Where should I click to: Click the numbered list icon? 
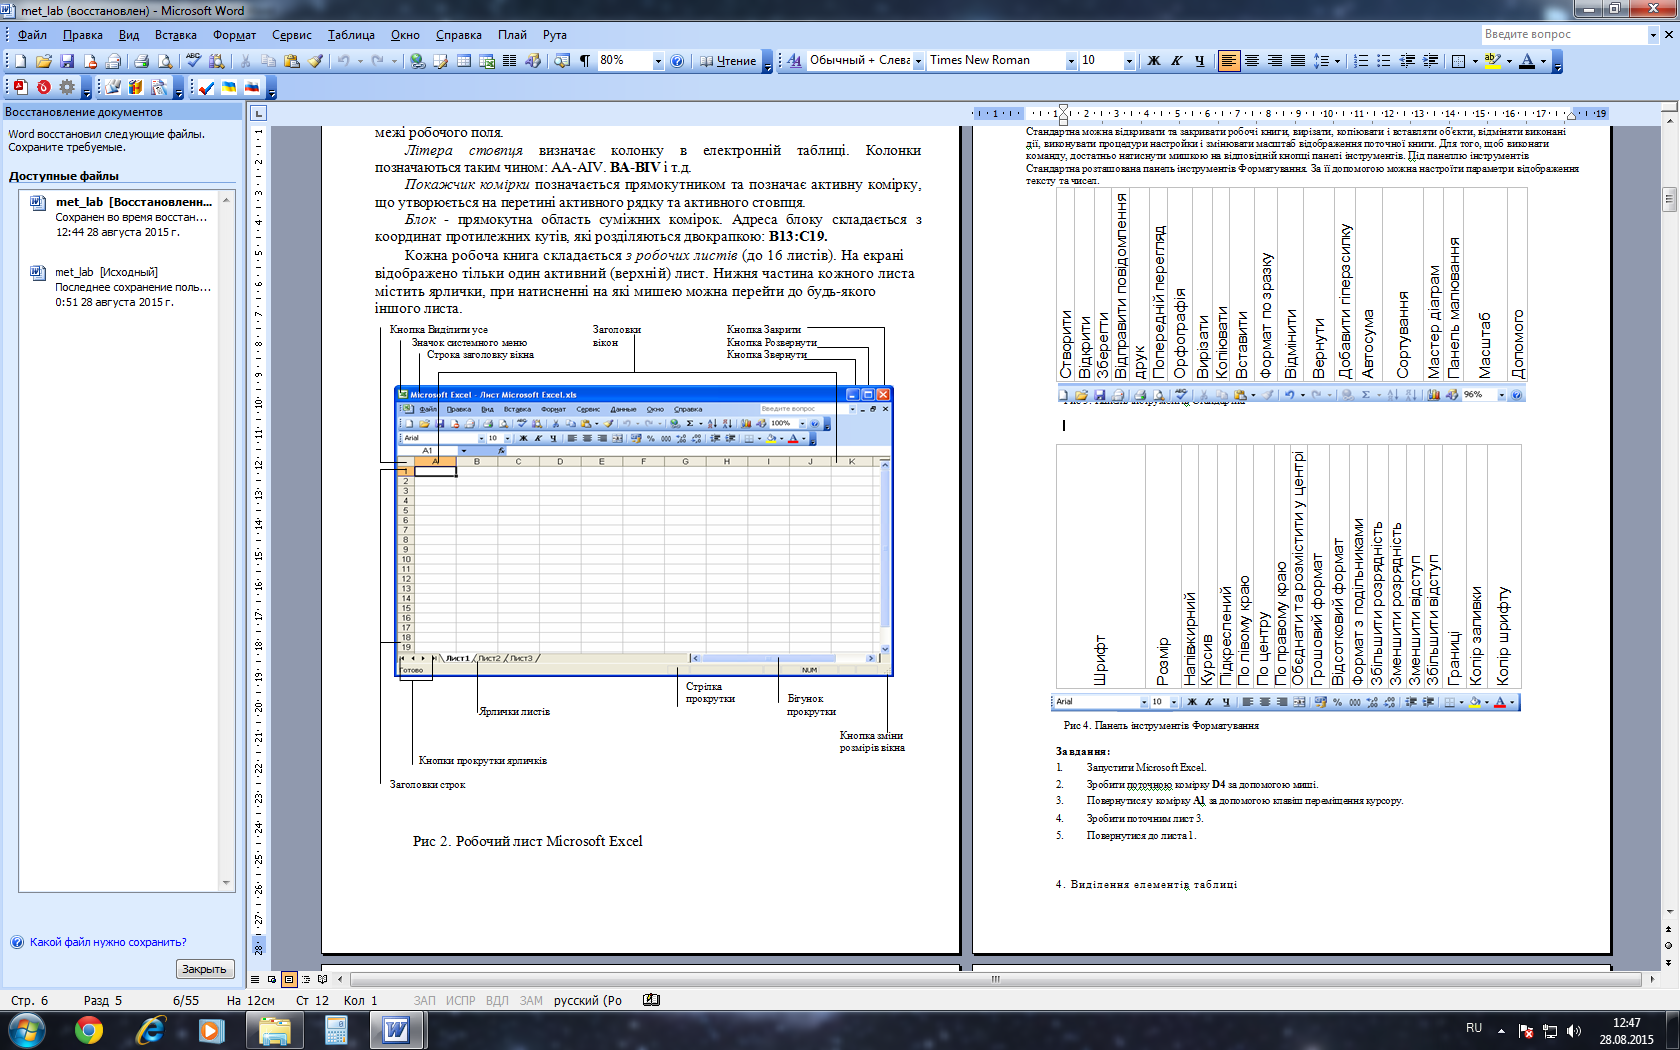(1361, 61)
